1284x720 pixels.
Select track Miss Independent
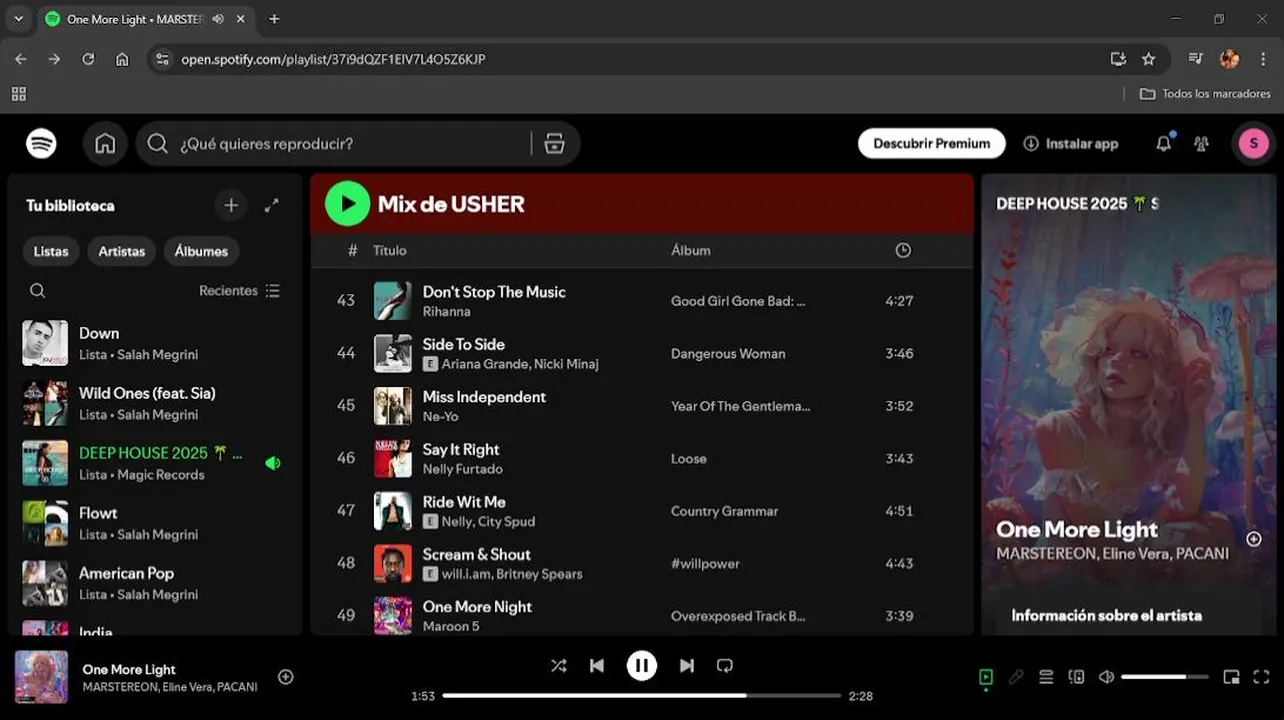point(642,406)
